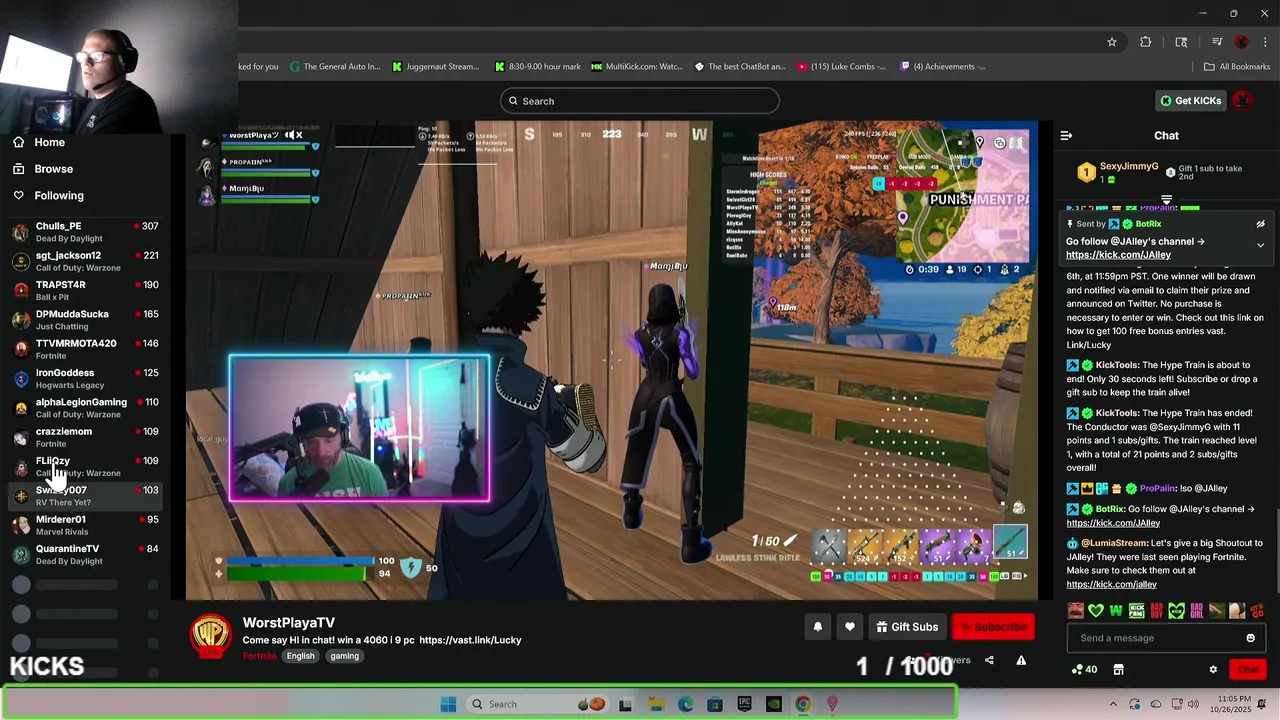Toggle notification bell for WorstPlayaTV
The image size is (1280, 720).
pos(817,627)
